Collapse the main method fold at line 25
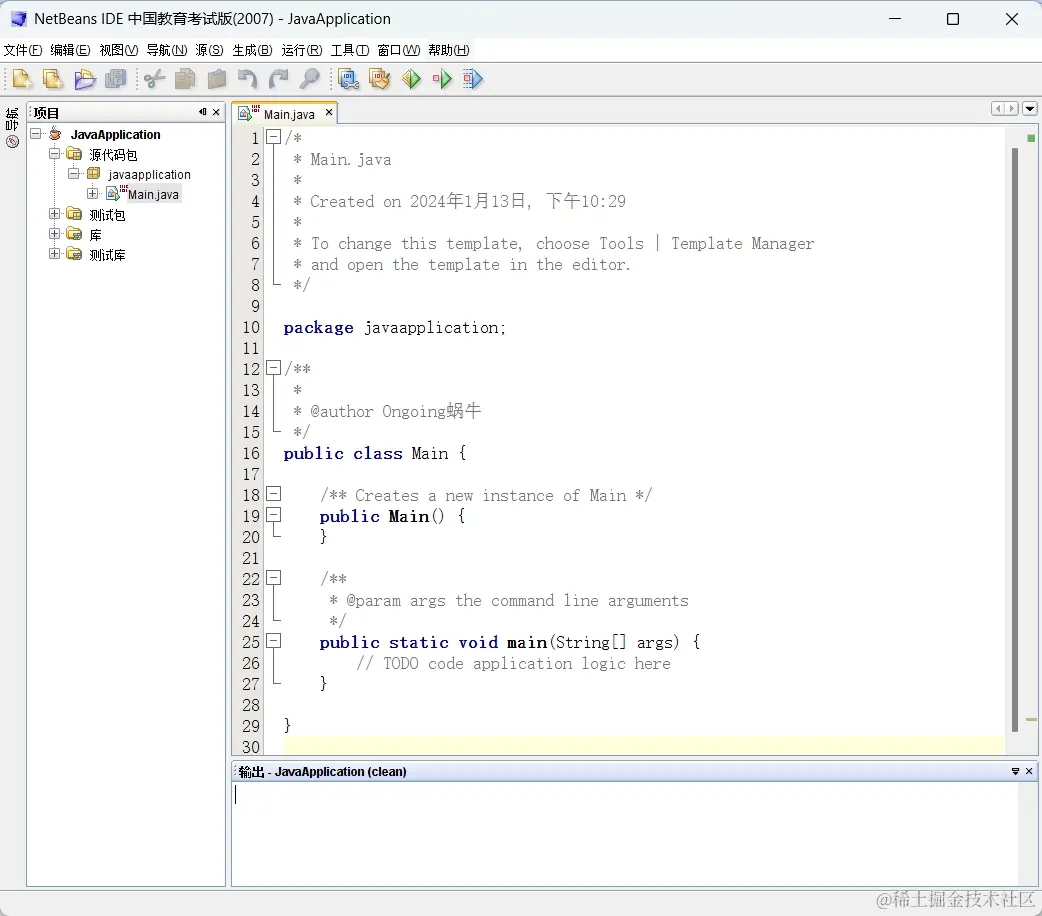This screenshot has width=1042, height=916. [273, 641]
